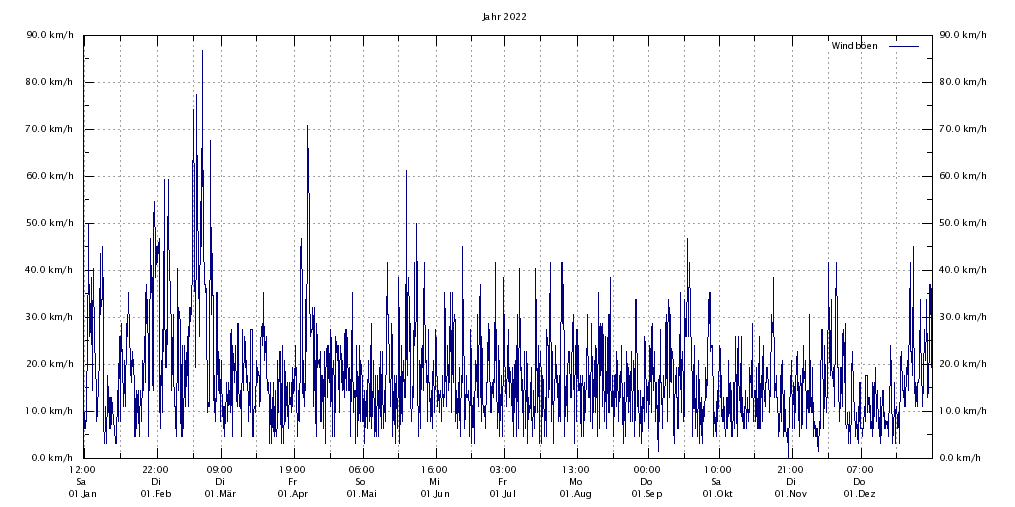Screen dimensions: 1015x507
Task: Click the '01.Sep' date label
Action: (x=646, y=494)
